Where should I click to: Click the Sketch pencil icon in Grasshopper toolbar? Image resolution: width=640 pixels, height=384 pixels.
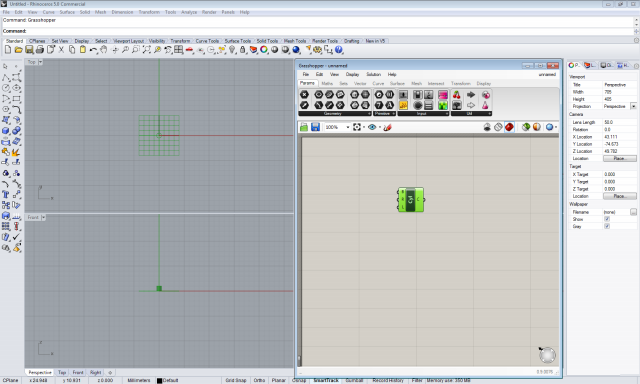[x=388, y=127]
